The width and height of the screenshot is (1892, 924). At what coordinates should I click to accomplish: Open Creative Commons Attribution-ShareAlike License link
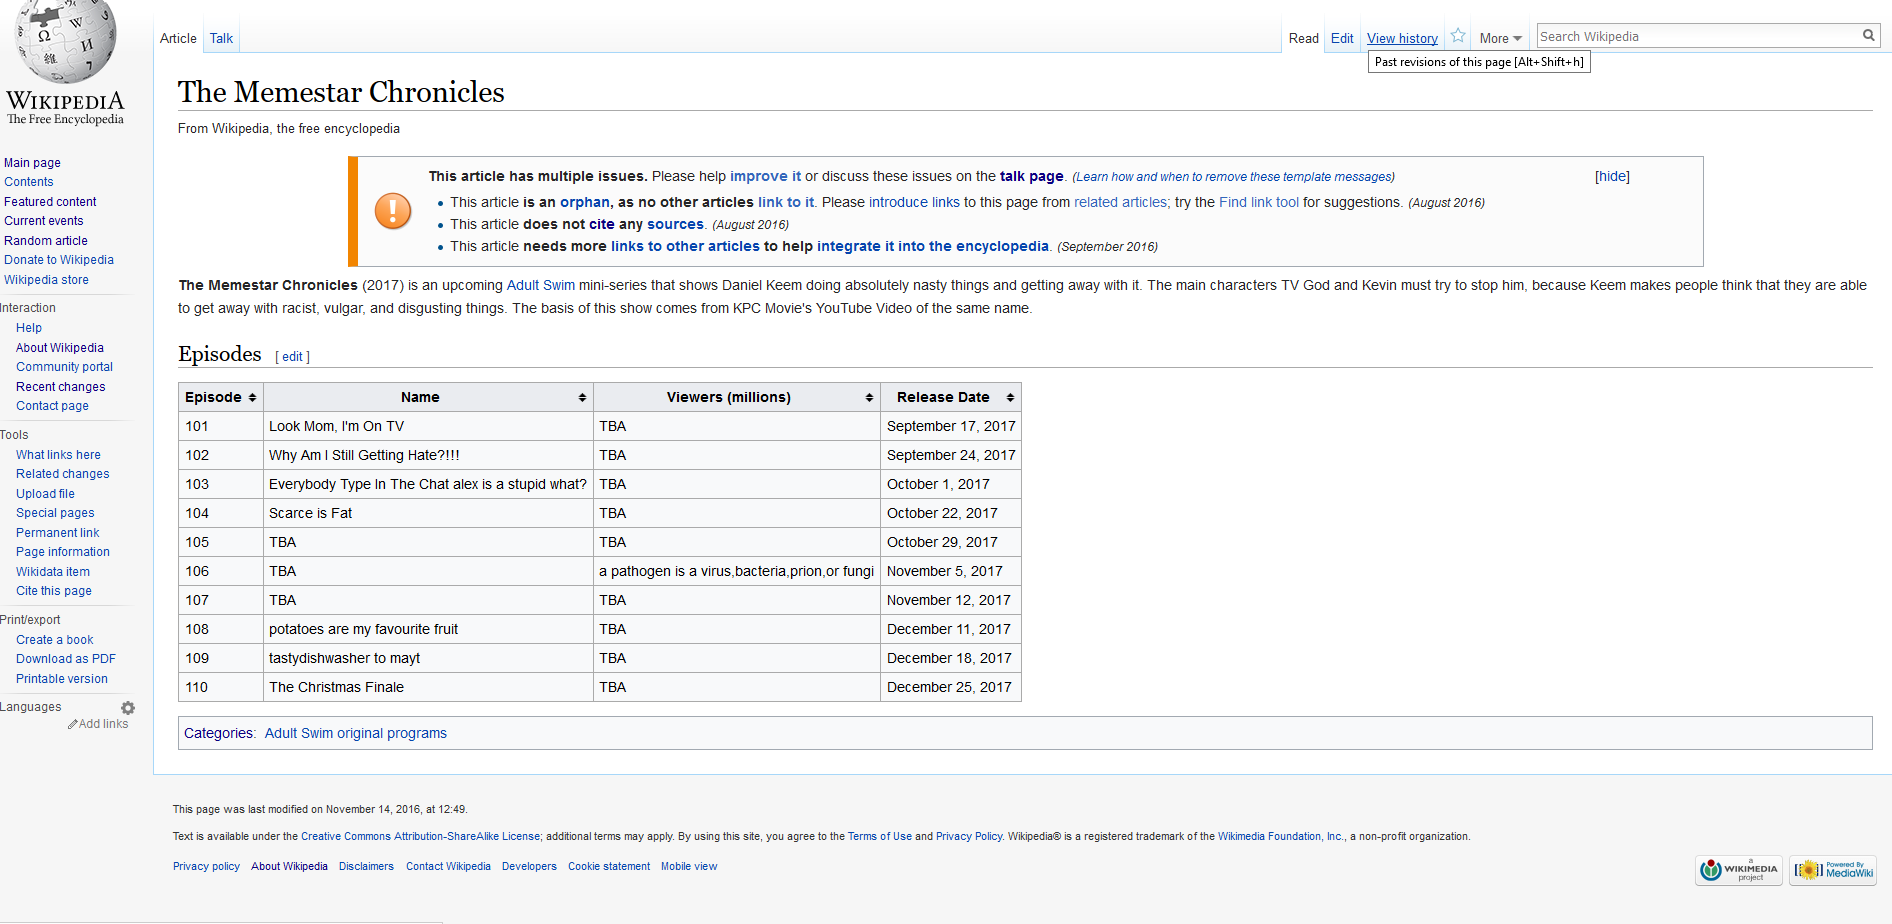point(421,836)
